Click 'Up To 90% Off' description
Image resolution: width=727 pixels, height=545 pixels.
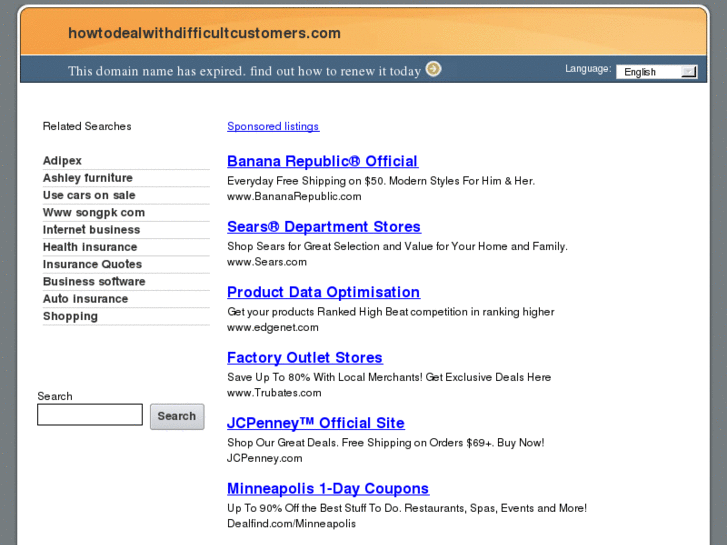click(407, 508)
